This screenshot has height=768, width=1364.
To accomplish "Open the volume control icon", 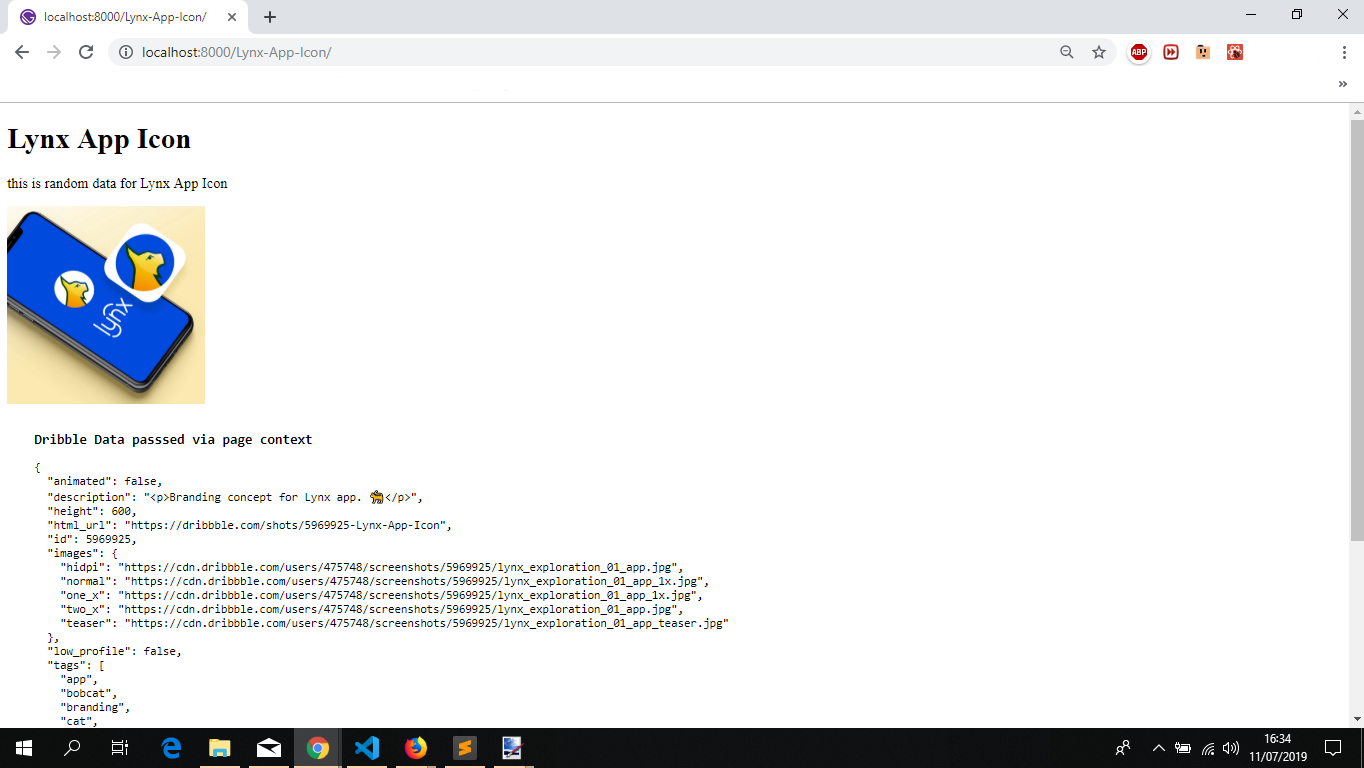I will [1231, 748].
